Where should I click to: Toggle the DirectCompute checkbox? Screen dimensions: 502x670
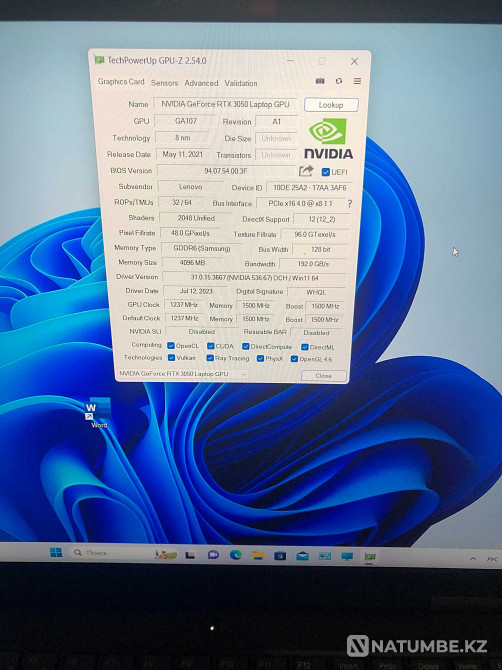246,346
